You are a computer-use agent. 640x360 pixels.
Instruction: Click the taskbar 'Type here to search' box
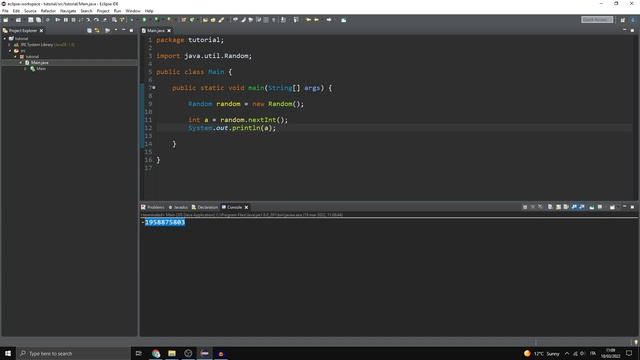(x=74, y=353)
